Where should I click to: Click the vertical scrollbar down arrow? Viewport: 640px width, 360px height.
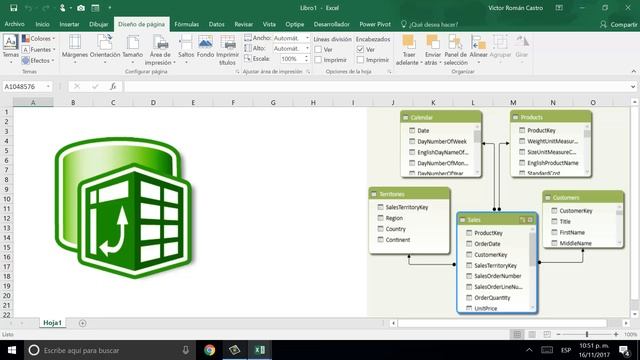635,314
